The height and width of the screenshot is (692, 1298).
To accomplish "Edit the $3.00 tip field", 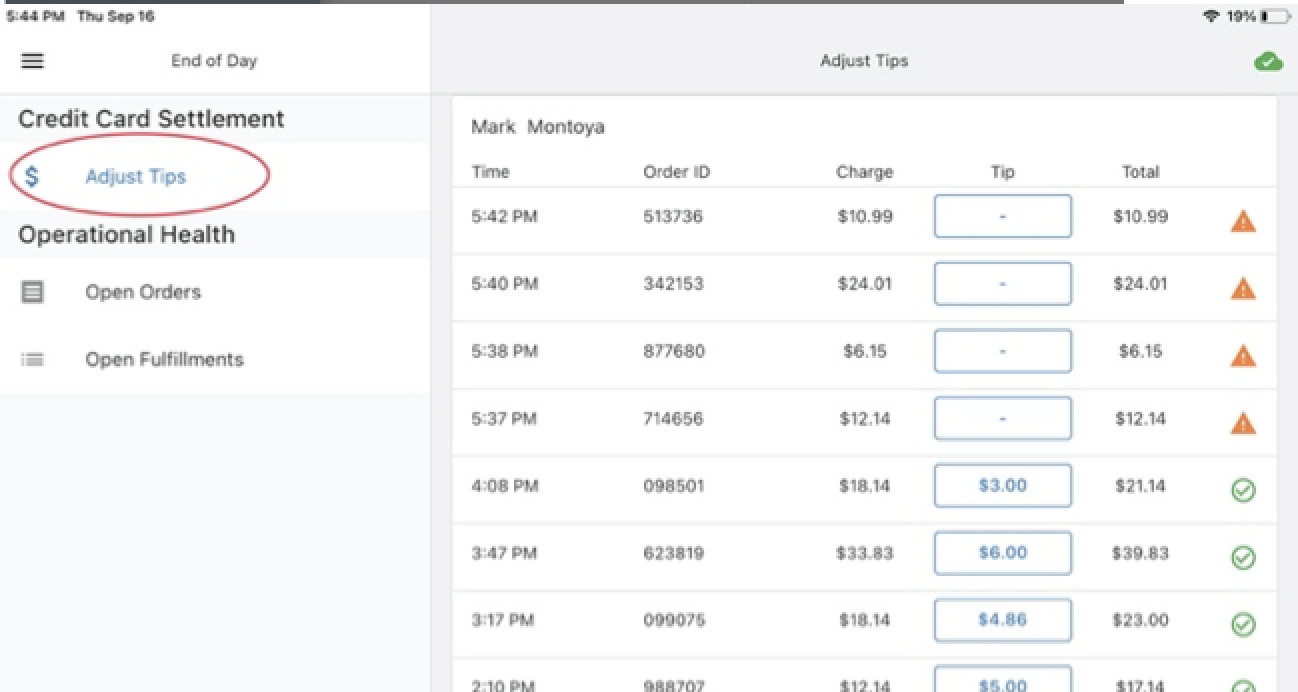I will click(1002, 485).
